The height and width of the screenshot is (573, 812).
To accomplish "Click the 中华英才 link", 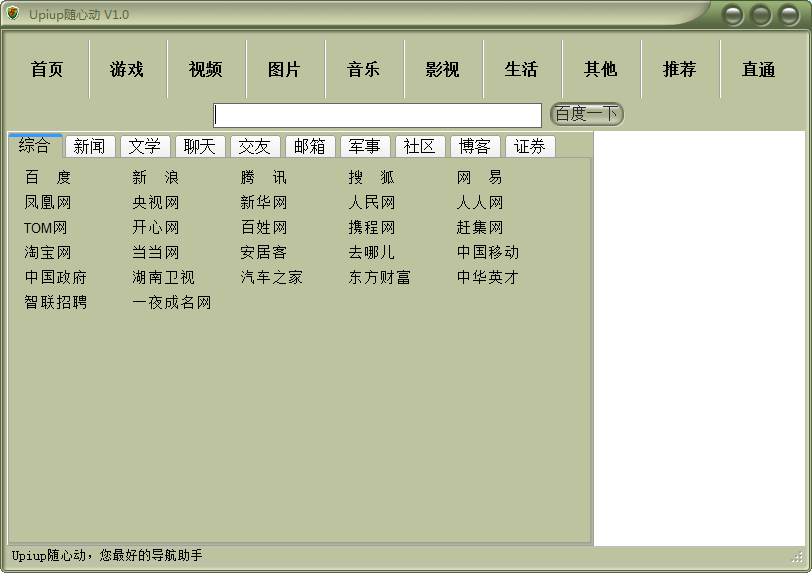I will tap(487, 277).
